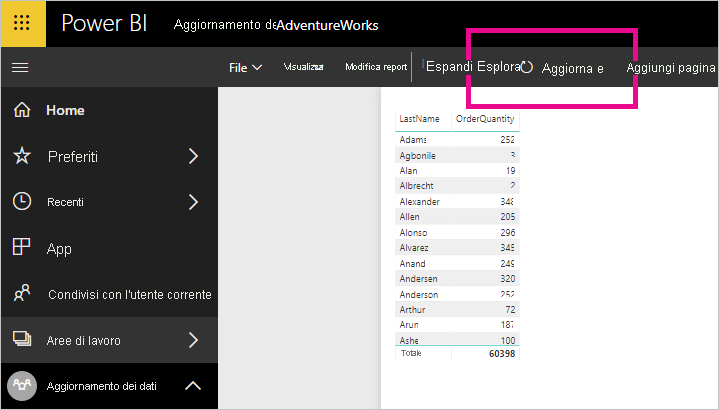Open the File dropdown menu
The width and height of the screenshot is (719, 410).
(245, 68)
